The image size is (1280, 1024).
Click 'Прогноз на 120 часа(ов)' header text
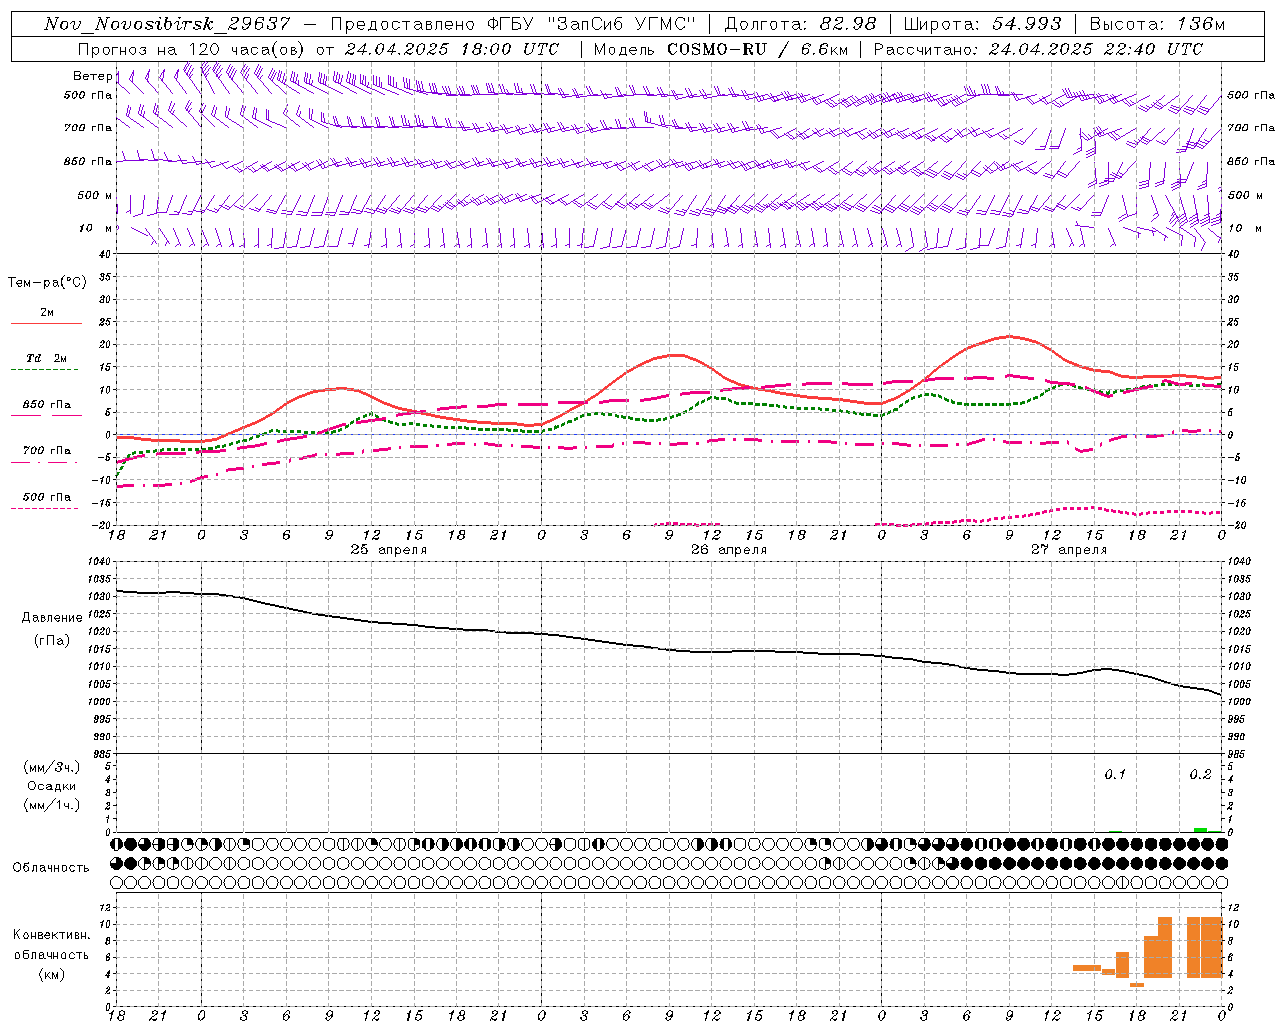192,49
